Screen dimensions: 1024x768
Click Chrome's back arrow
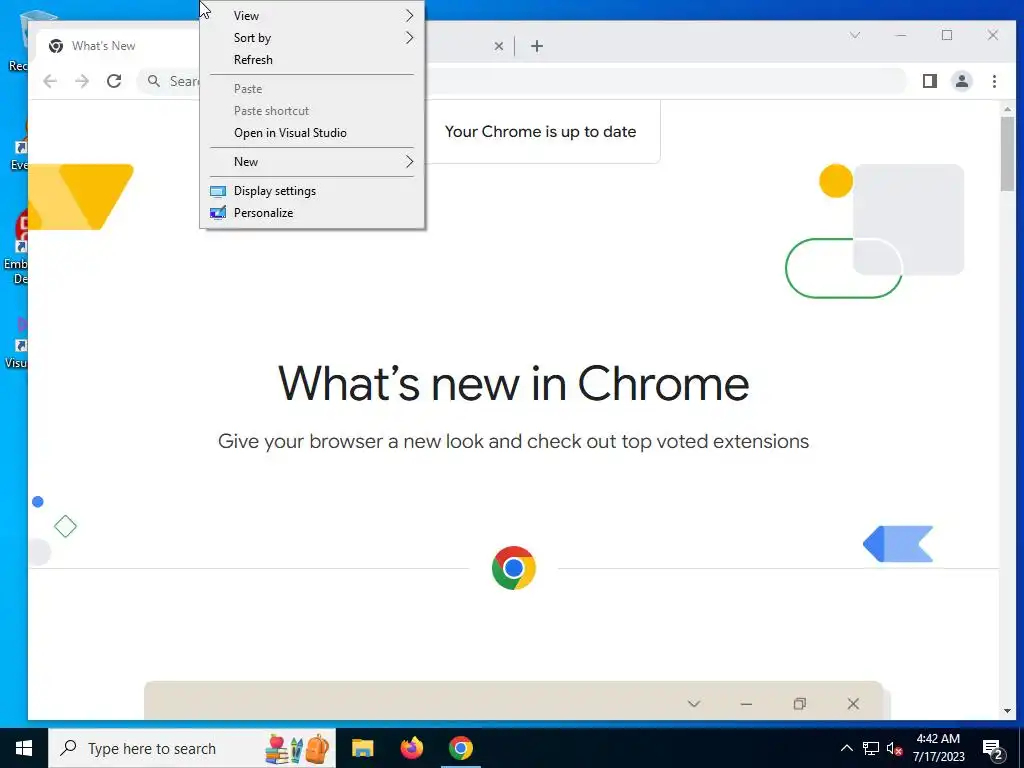(50, 81)
